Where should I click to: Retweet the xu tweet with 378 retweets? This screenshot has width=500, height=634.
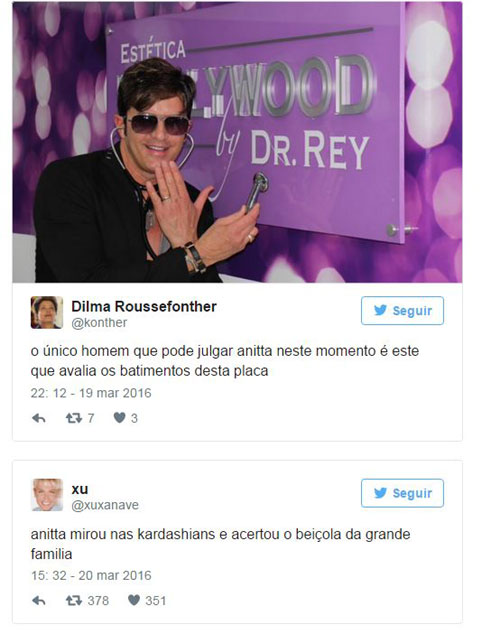(x=74, y=600)
